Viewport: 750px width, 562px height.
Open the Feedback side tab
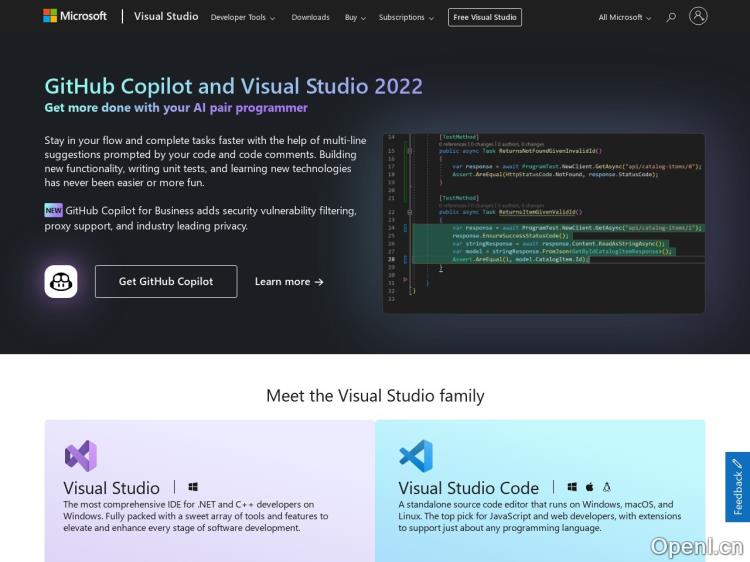coord(738,487)
